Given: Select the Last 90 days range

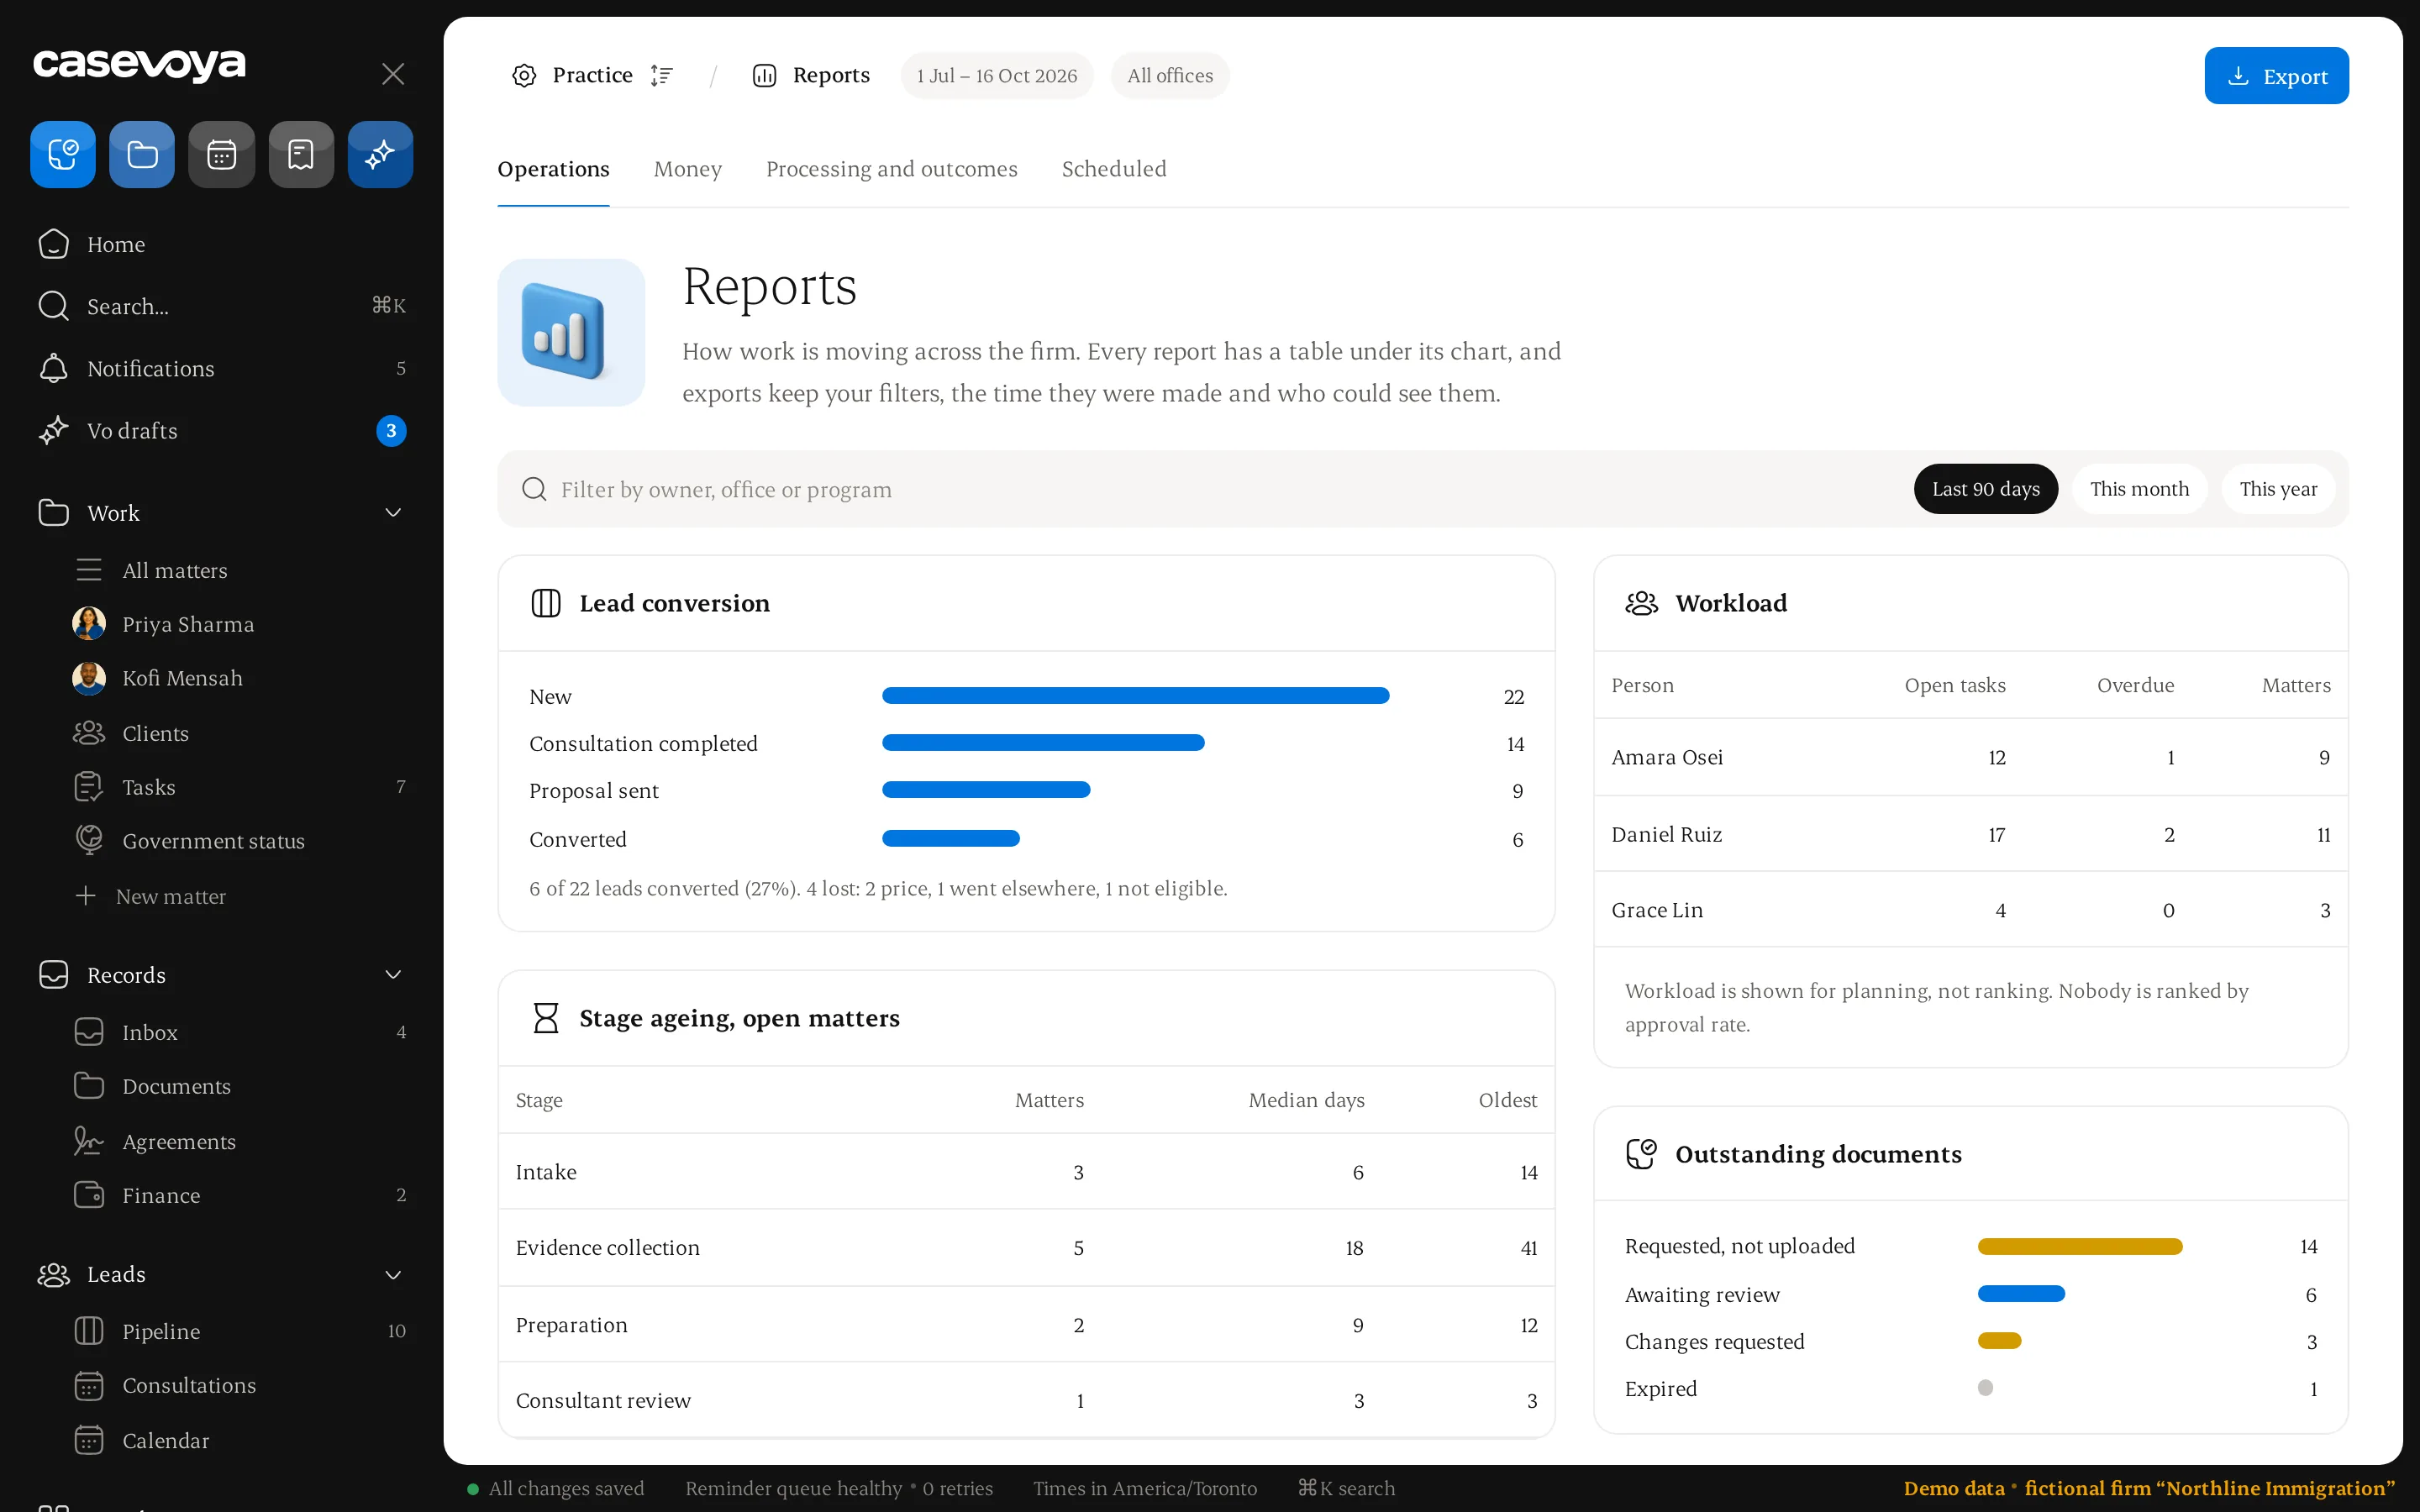Looking at the screenshot, I should (x=1985, y=489).
